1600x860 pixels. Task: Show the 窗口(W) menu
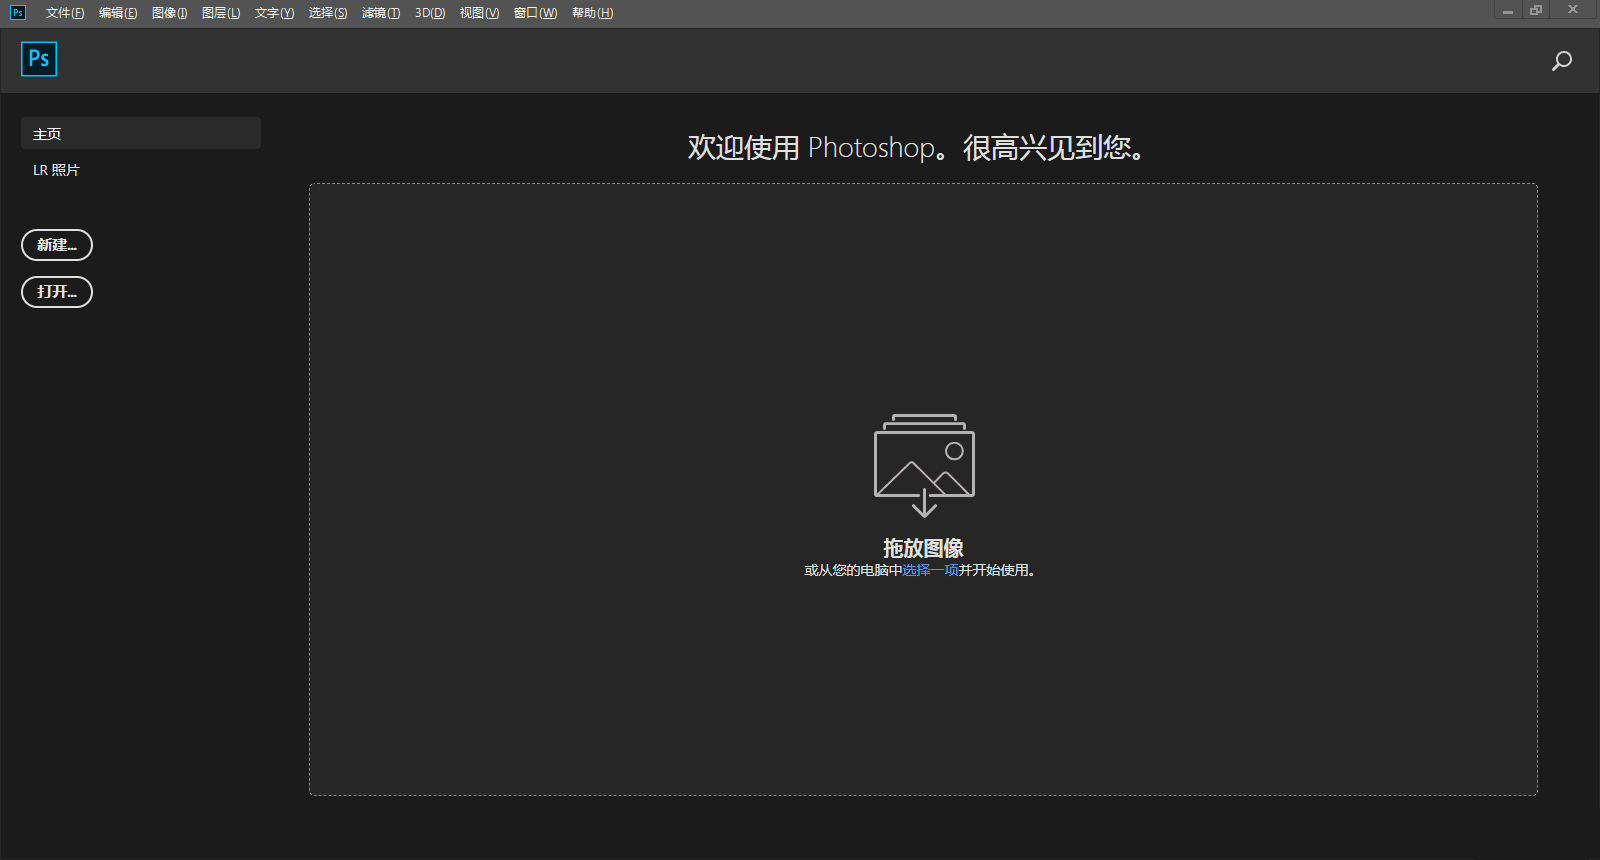click(x=535, y=13)
